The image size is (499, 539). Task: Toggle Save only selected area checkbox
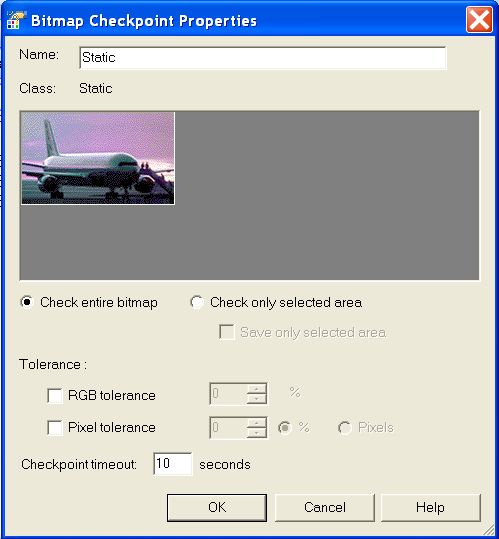[227, 332]
